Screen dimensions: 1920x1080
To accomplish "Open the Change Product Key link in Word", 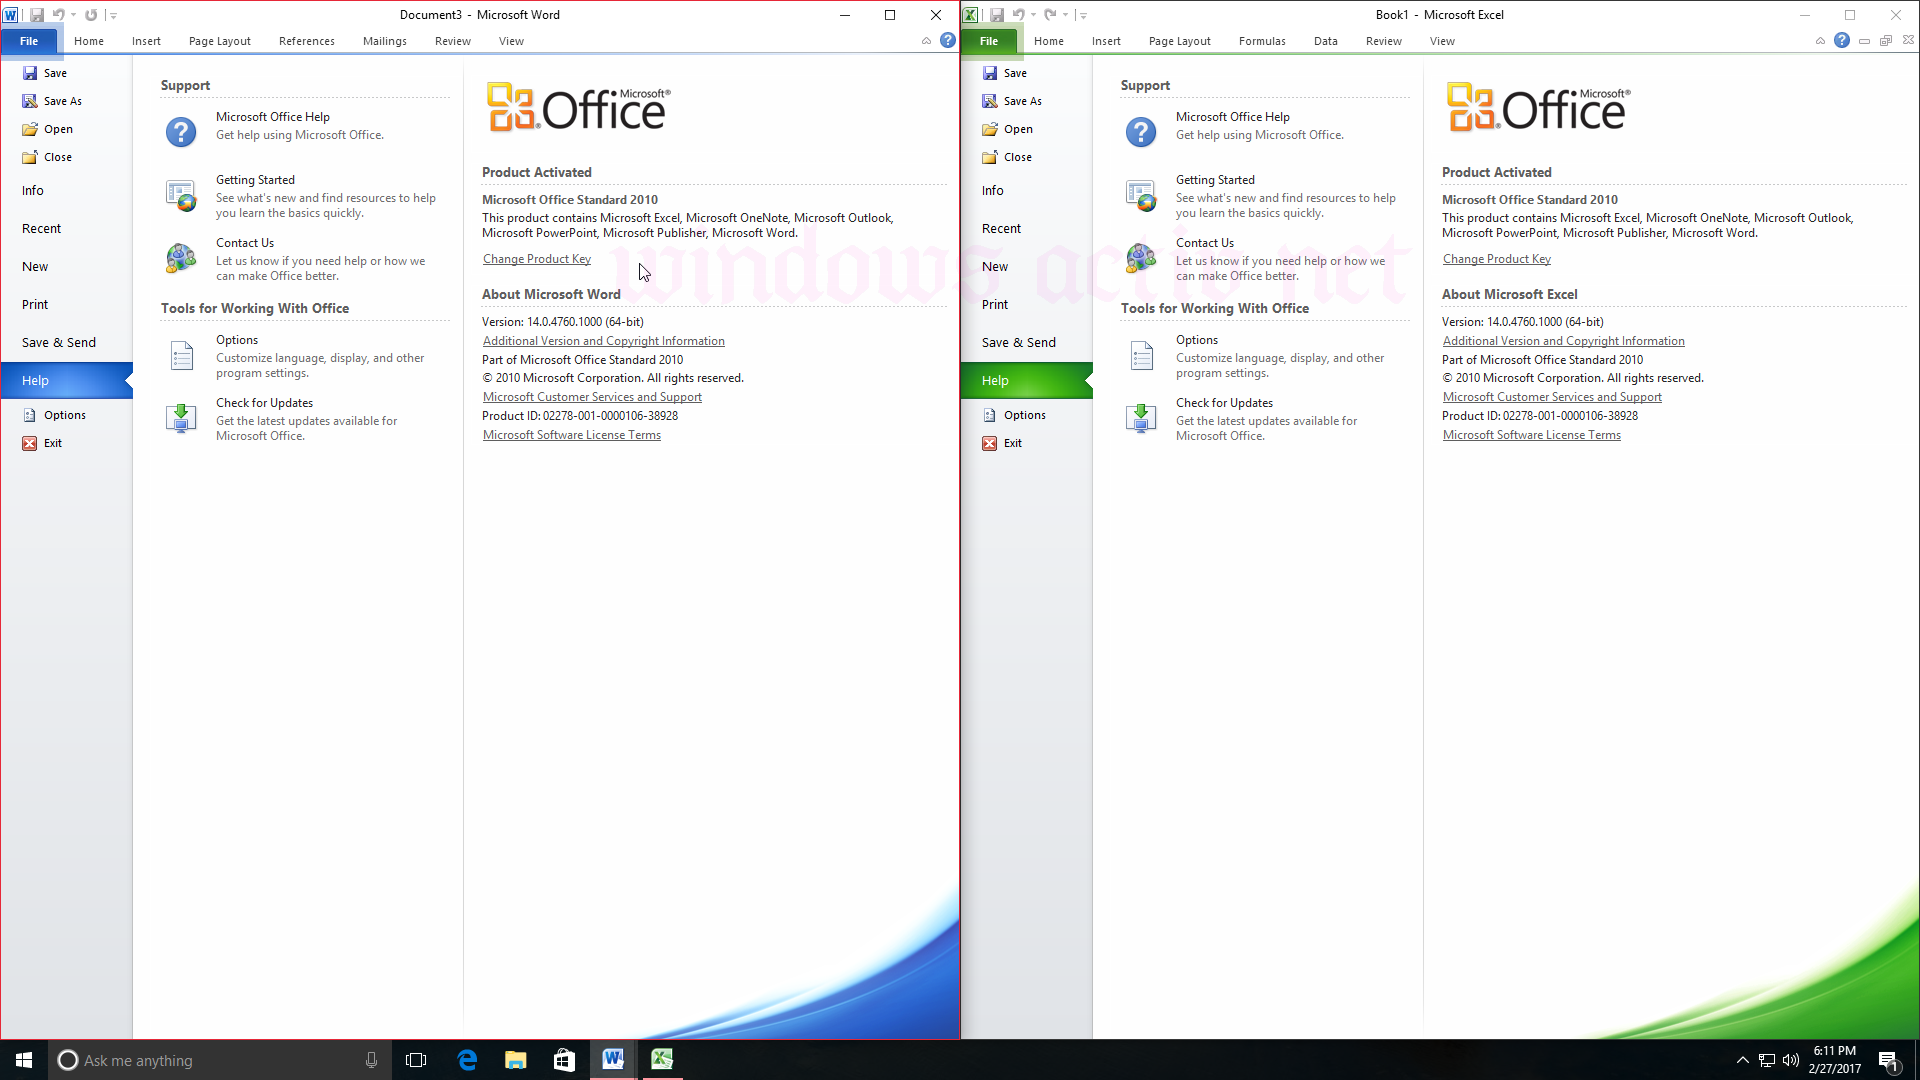I will pyautogui.click(x=536, y=258).
